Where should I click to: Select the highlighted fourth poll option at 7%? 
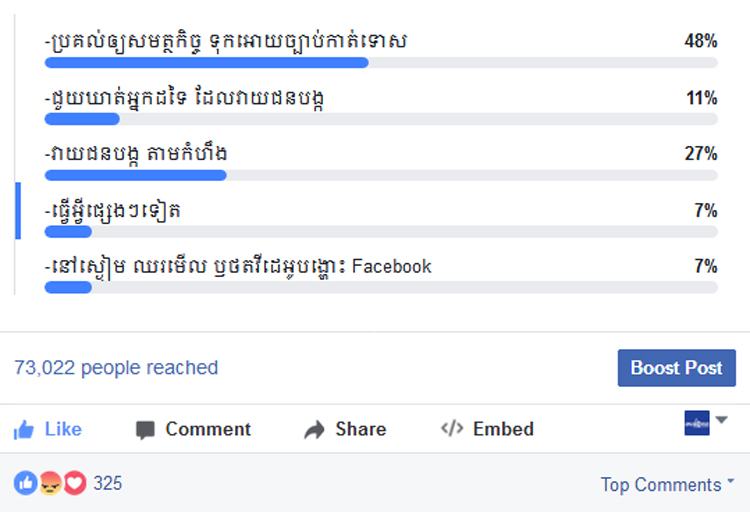[114, 211]
